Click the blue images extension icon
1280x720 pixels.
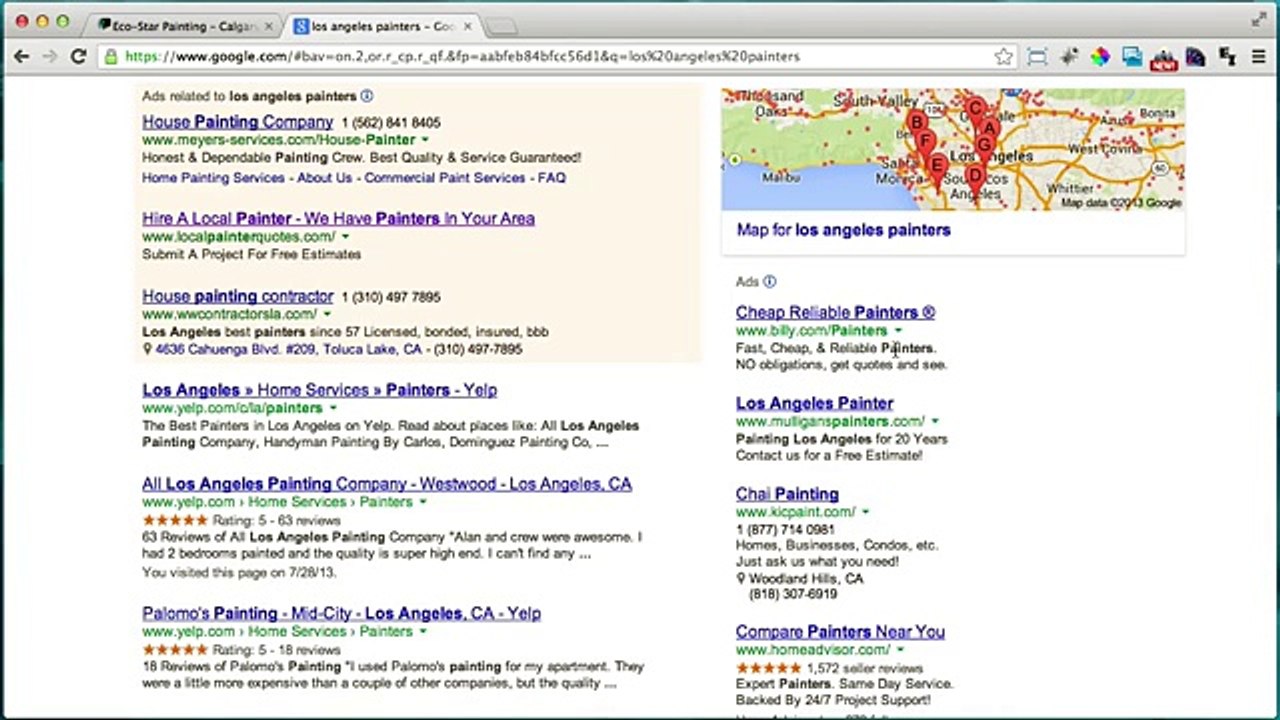click(1132, 57)
